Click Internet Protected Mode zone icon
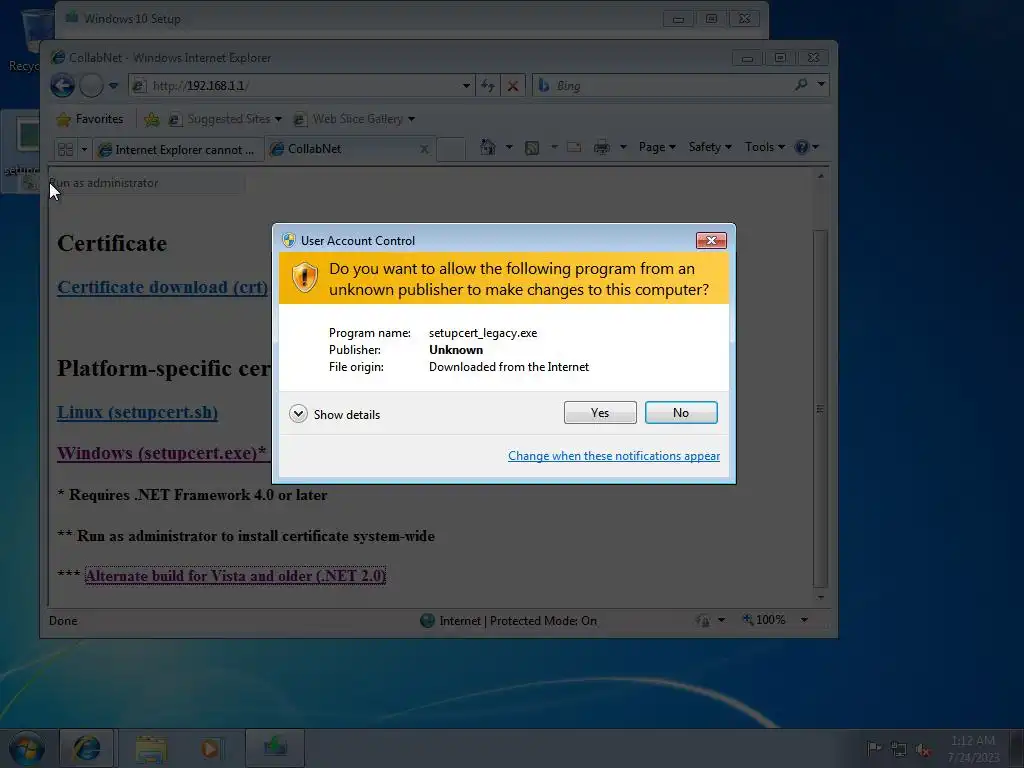Image resolution: width=1024 pixels, height=768 pixels. 427,620
